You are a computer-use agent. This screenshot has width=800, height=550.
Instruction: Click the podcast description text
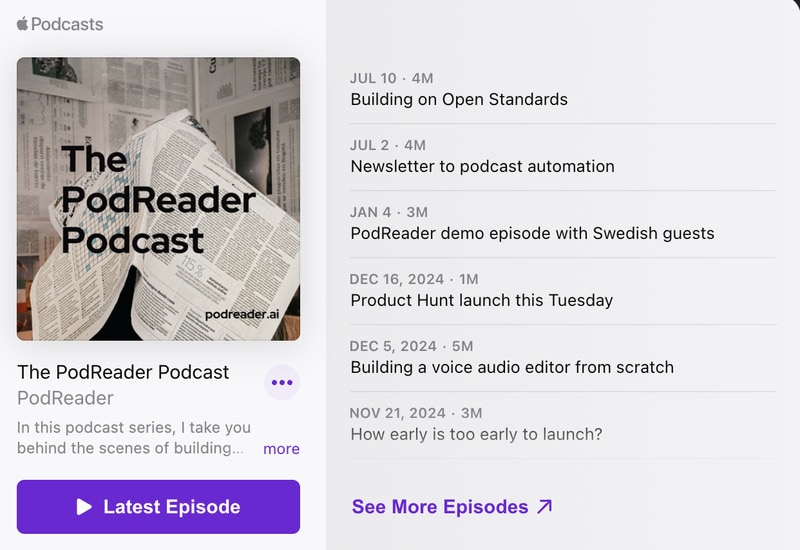click(x=130, y=438)
